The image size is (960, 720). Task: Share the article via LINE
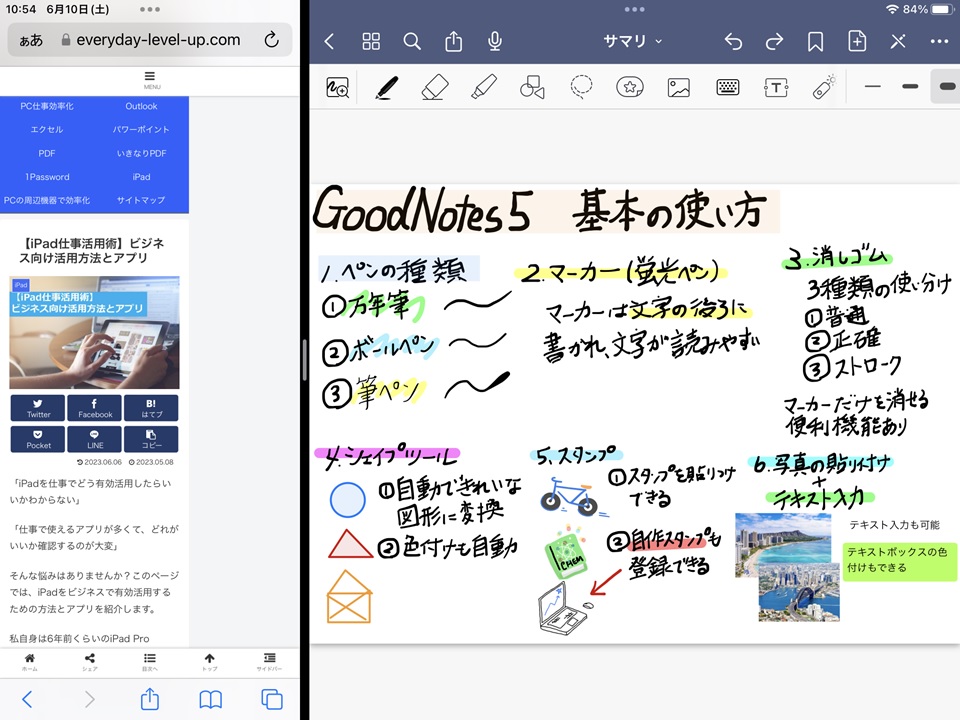pyautogui.click(x=95, y=439)
